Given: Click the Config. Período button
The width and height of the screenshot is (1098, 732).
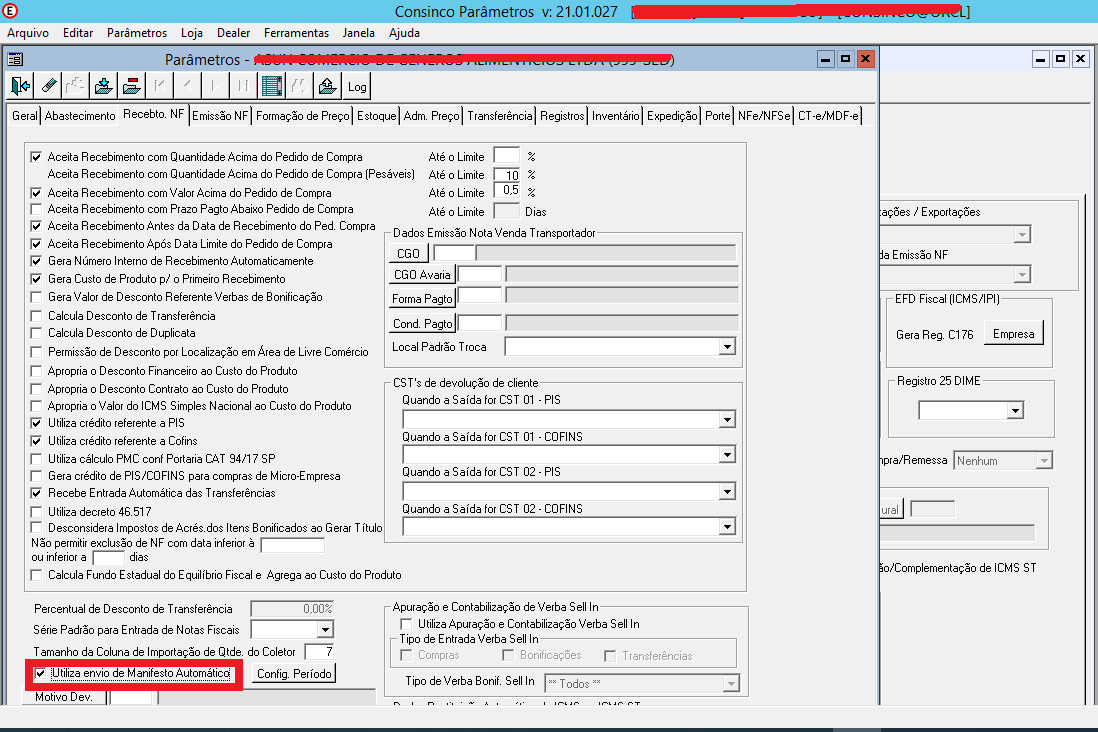Looking at the screenshot, I should 294,674.
